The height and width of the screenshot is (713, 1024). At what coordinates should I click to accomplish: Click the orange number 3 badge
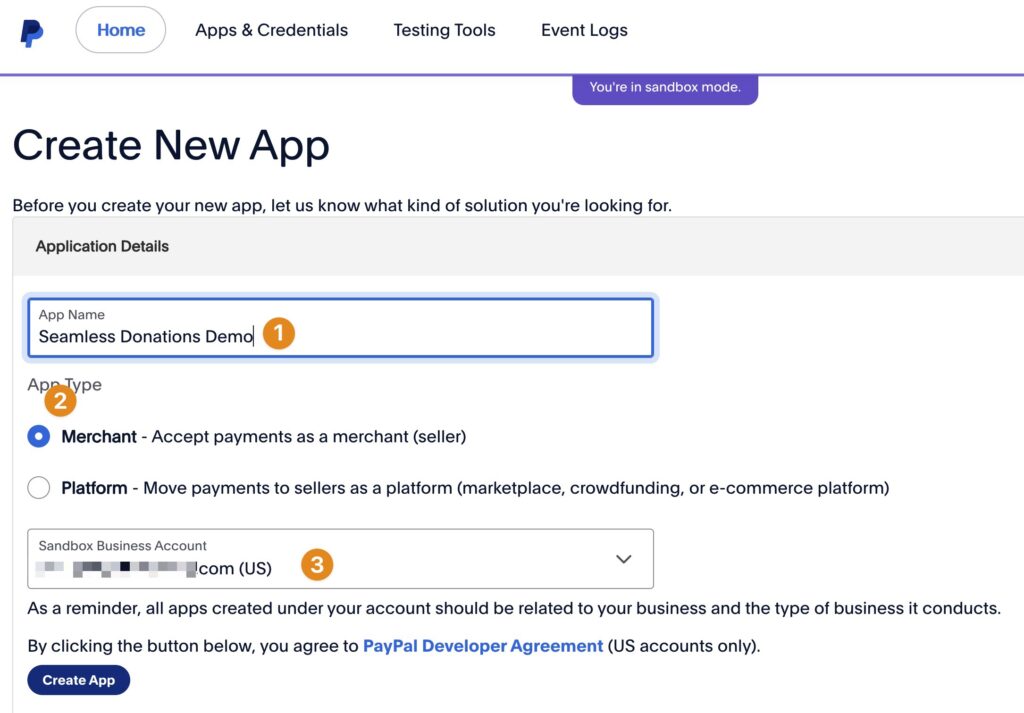(317, 564)
